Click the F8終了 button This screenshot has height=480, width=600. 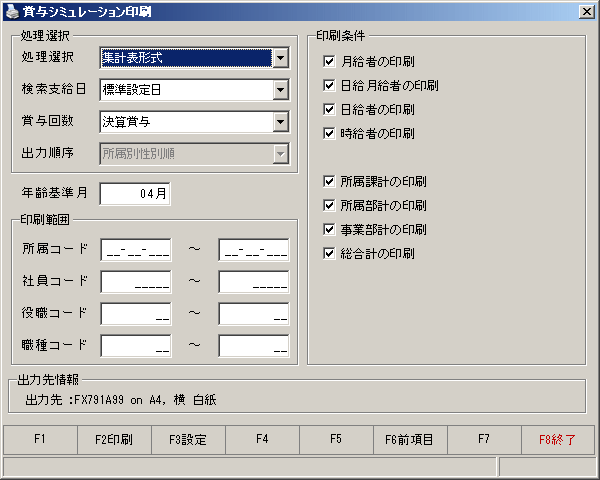[x=558, y=439]
